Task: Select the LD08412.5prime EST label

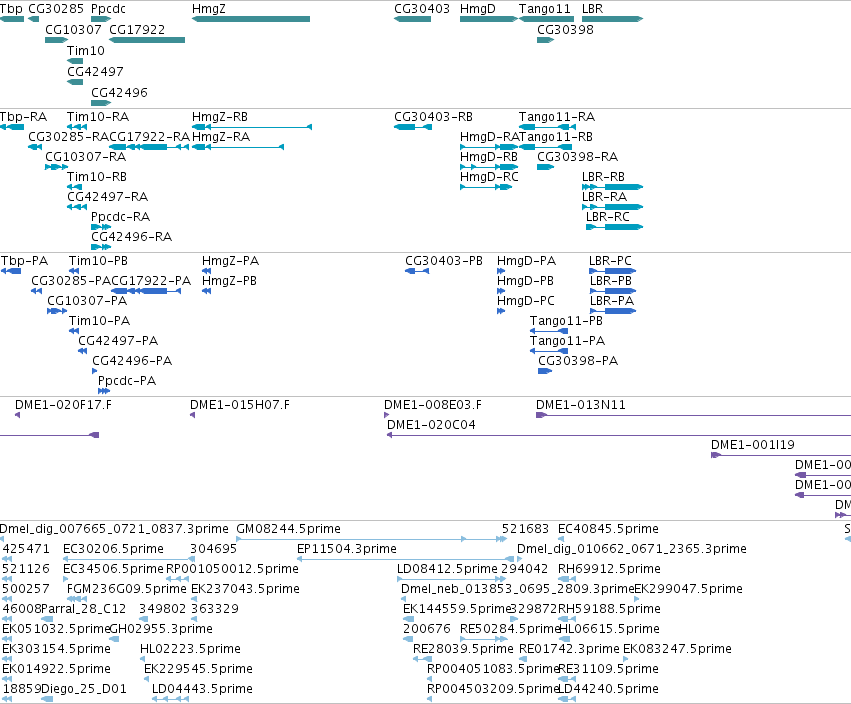Action: (x=447, y=569)
